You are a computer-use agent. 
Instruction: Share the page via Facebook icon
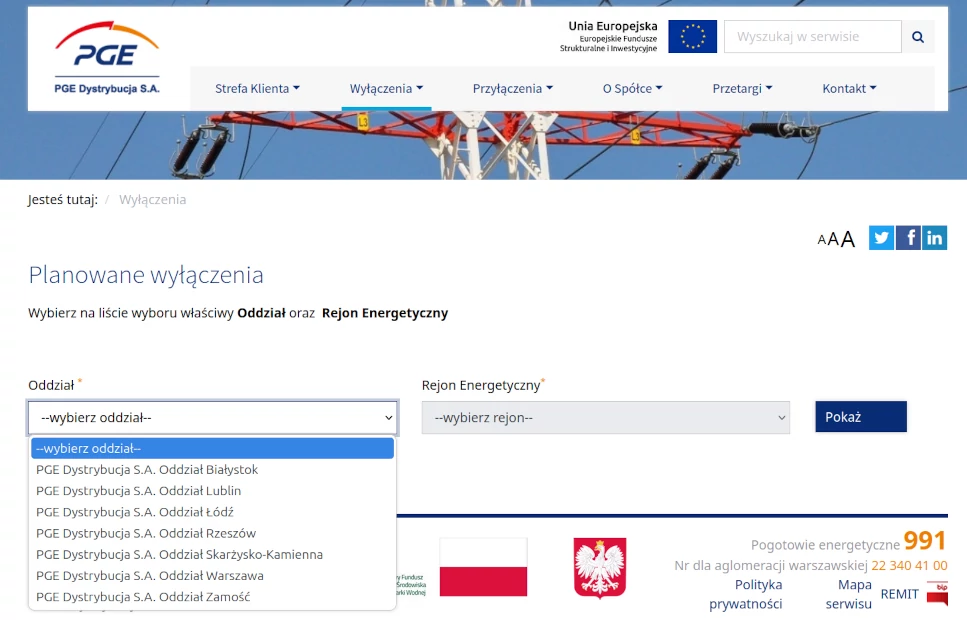point(908,238)
